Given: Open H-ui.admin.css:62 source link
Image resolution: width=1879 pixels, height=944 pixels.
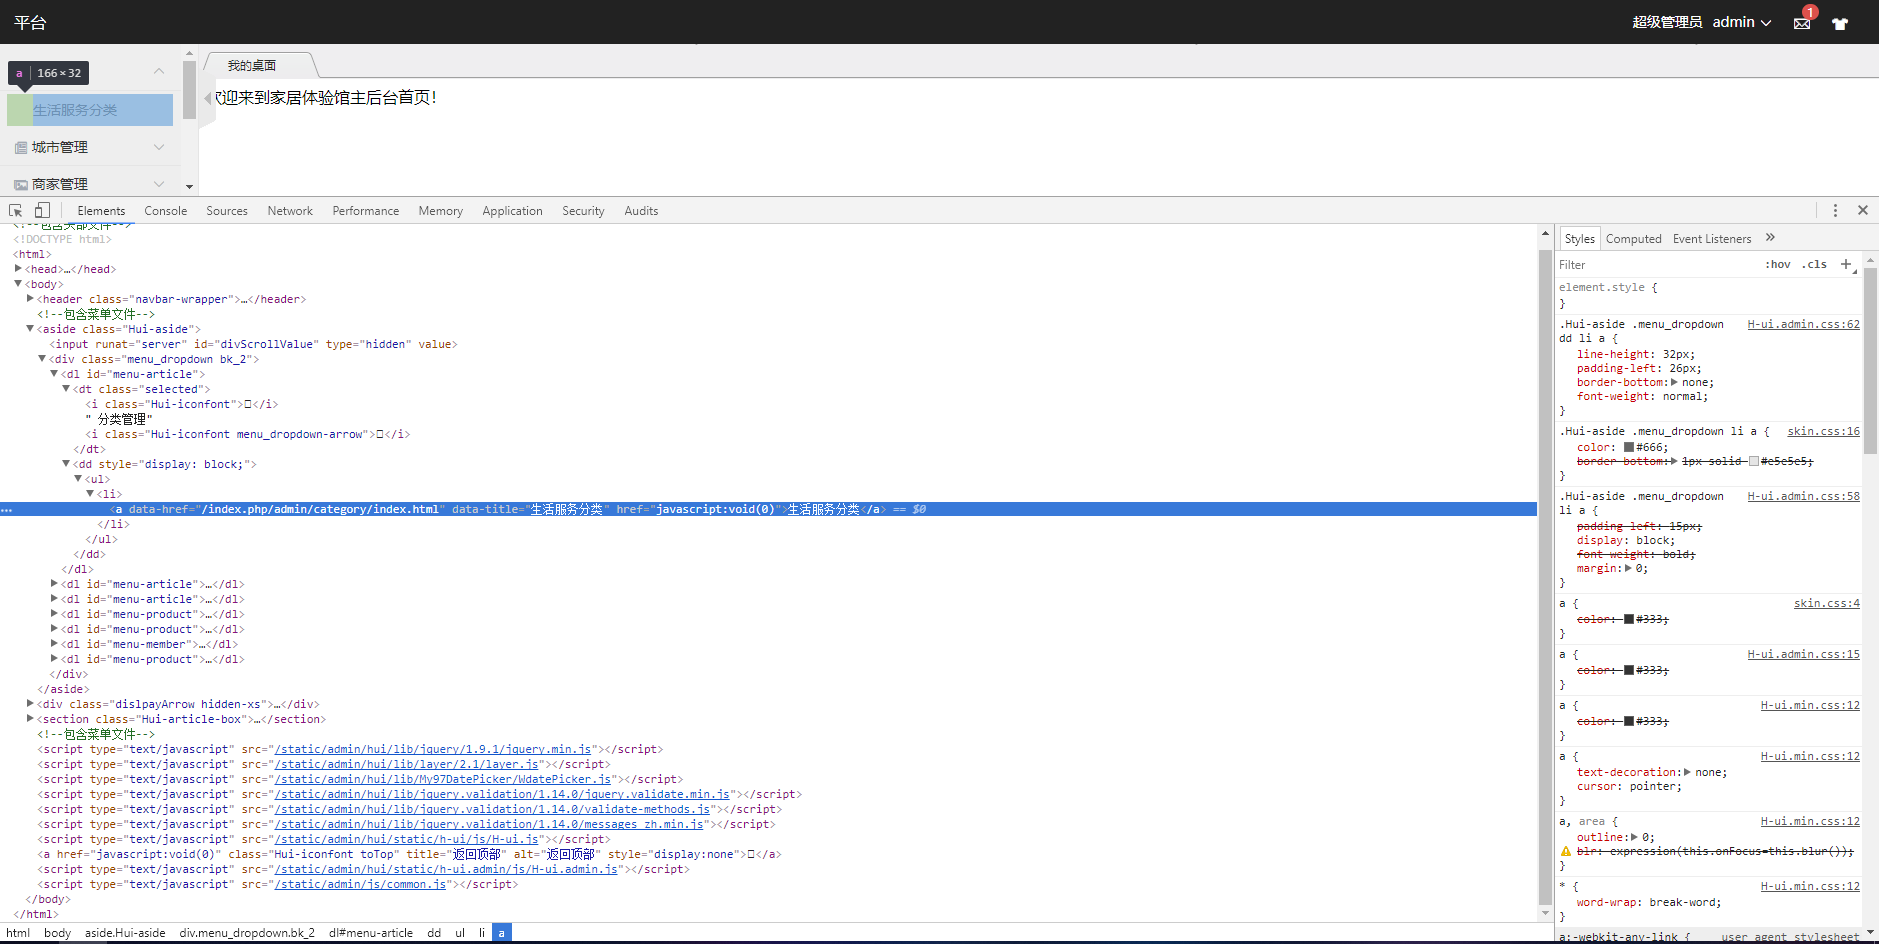Looking at the screenshot, I should (x=1804, y=324).
